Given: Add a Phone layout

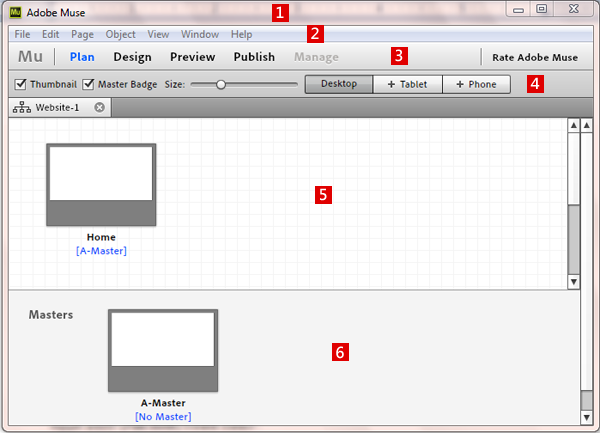Looking at the screenshot, I should tap(476, 84).
